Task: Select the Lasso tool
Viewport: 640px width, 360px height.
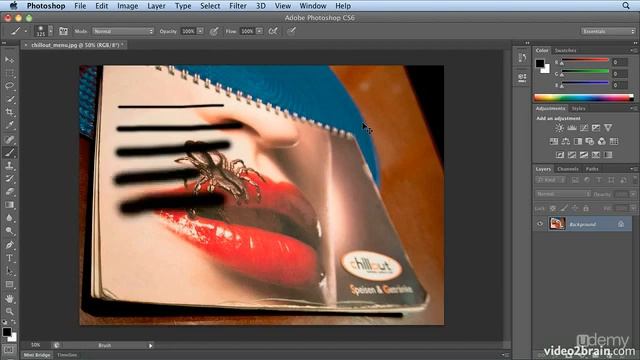Action: point(9,86)
